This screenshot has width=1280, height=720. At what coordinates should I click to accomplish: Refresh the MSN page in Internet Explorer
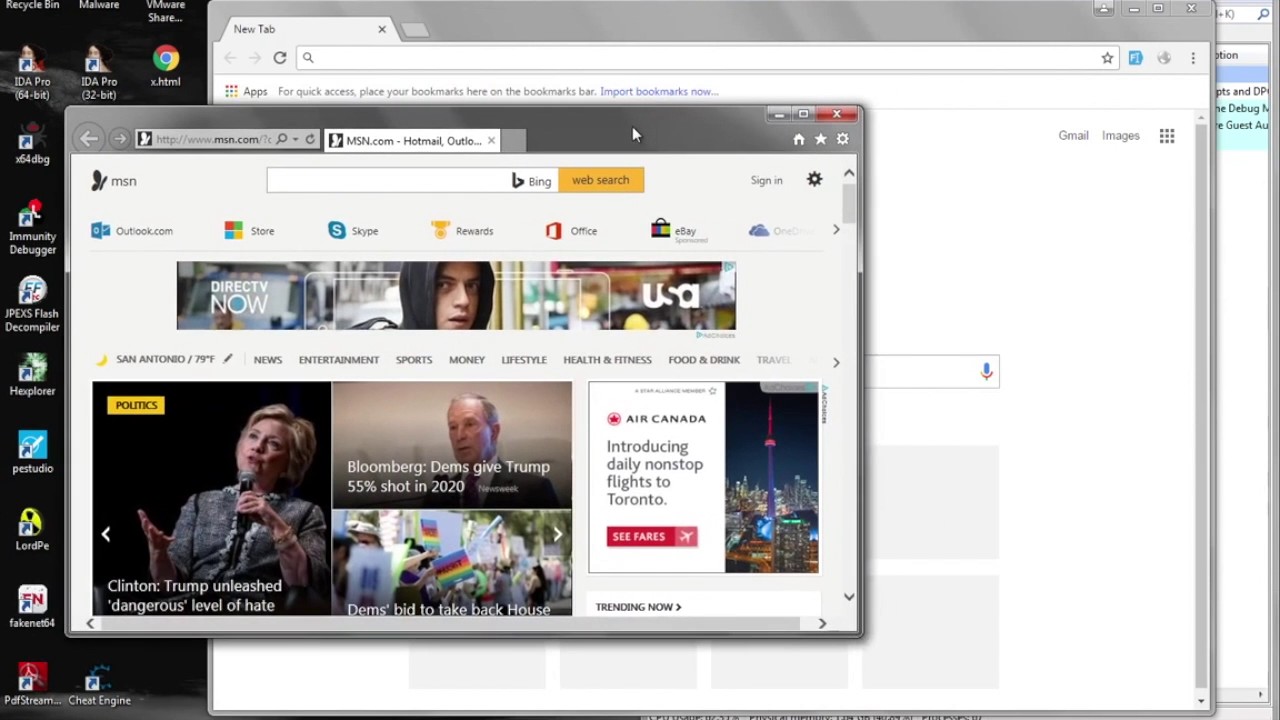click(x=310, y=140)
